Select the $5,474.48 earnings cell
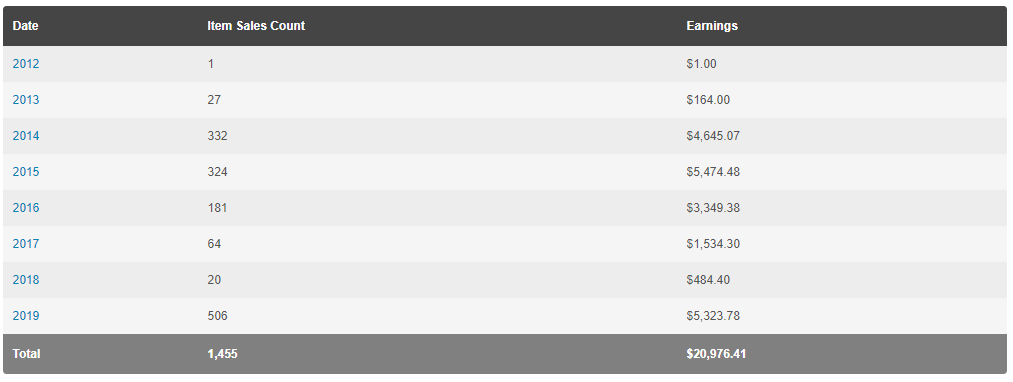Screen dimensions: 1013x382 713,172
